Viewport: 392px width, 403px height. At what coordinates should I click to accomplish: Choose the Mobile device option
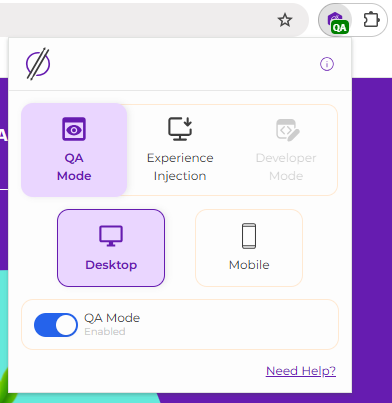coord(249,248)
